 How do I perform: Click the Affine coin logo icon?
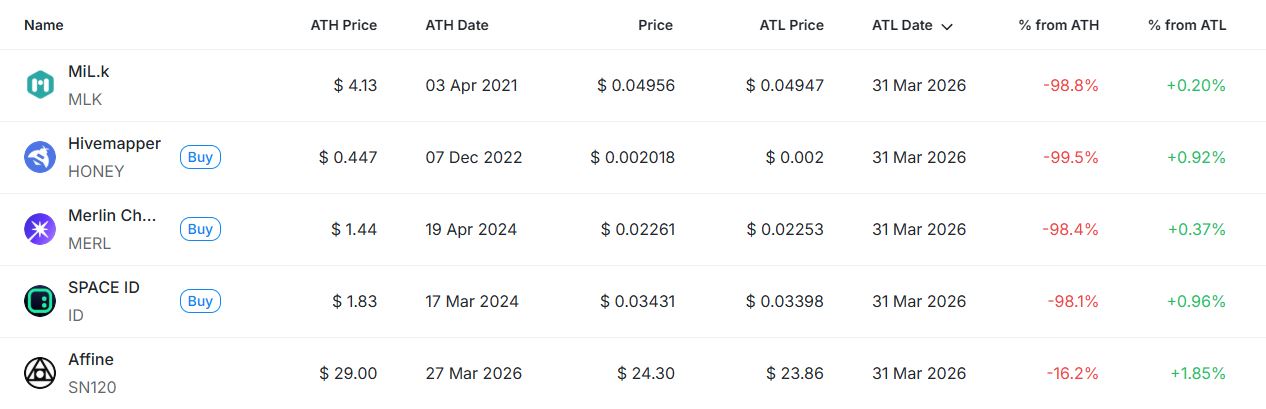[x=40, y=374]
